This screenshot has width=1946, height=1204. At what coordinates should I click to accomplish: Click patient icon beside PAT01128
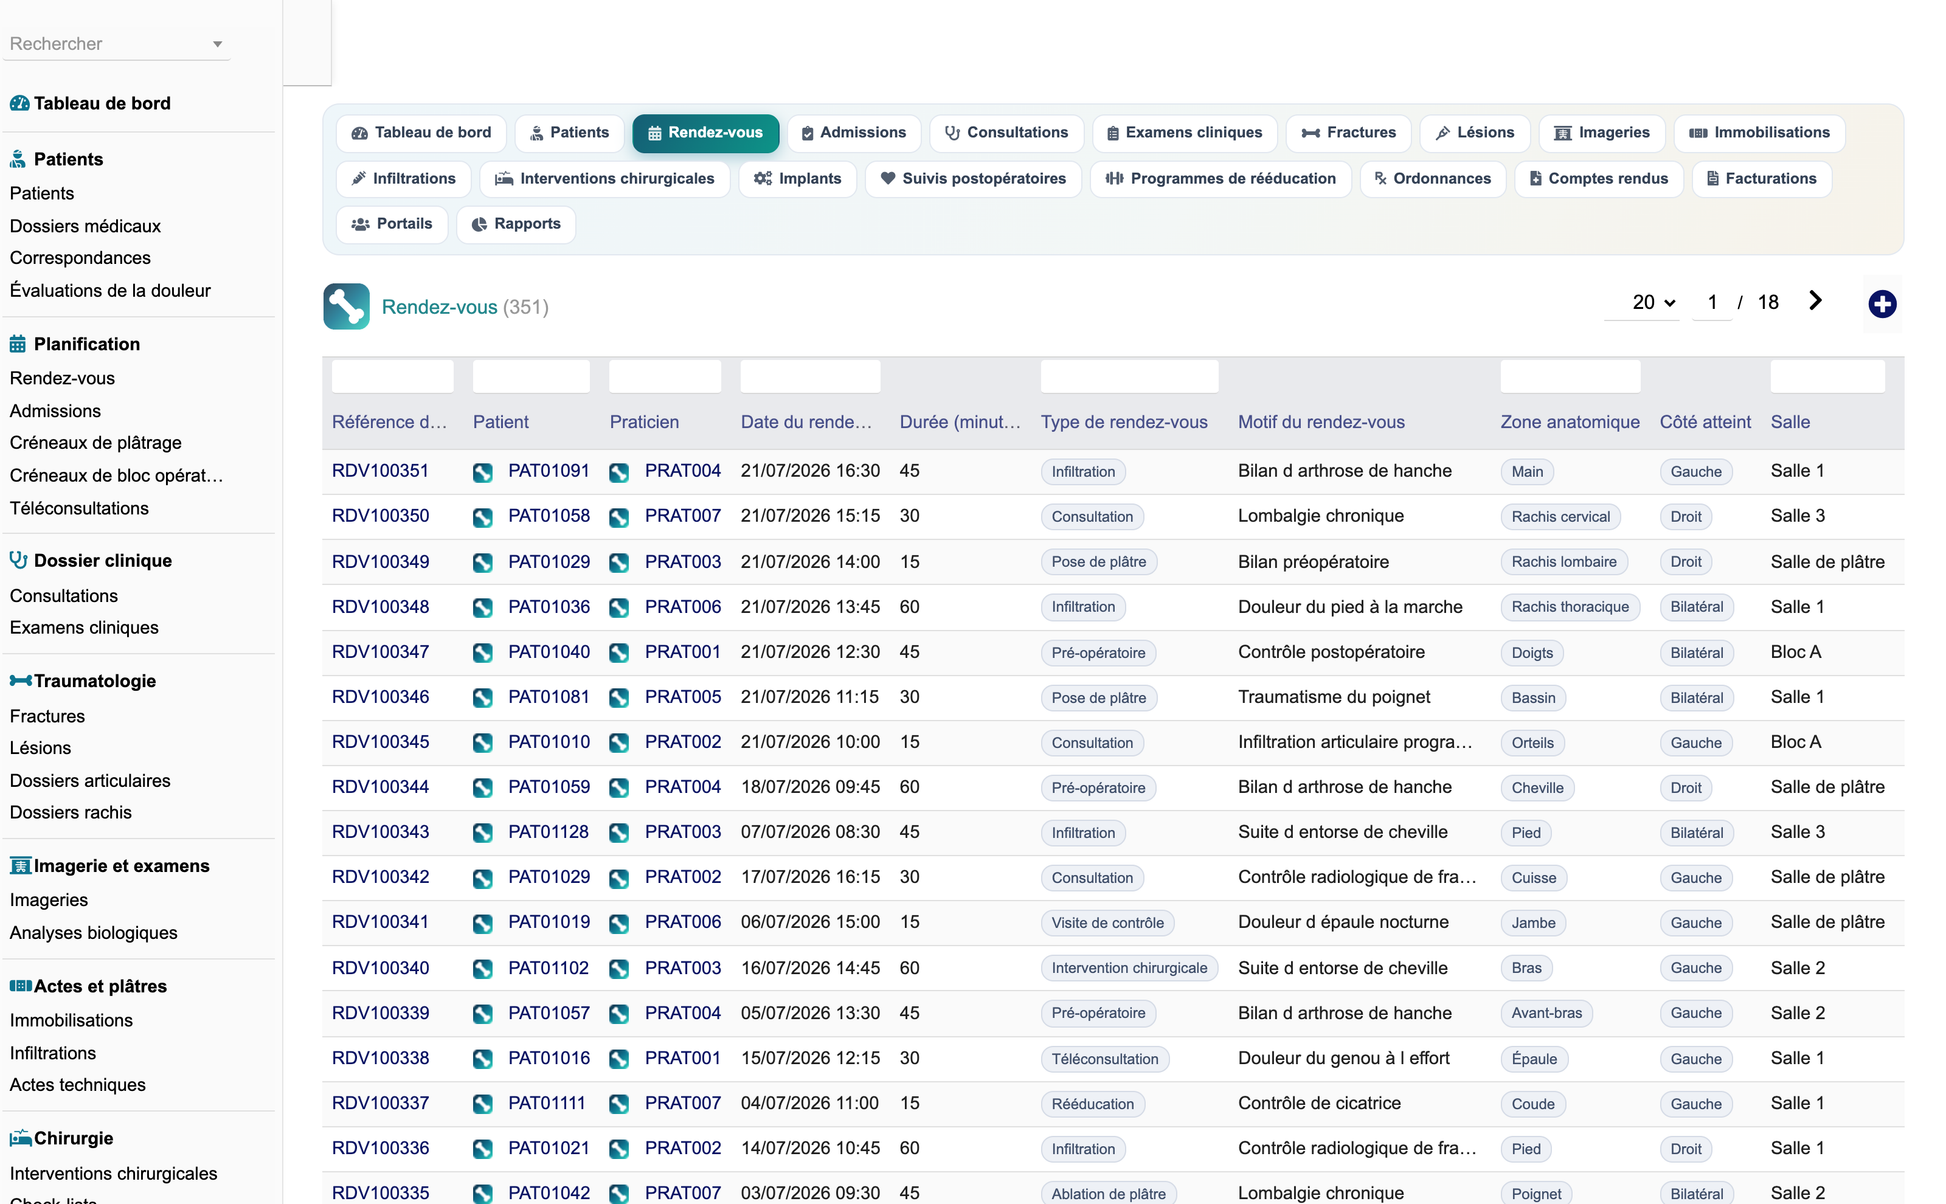point(483,833)
